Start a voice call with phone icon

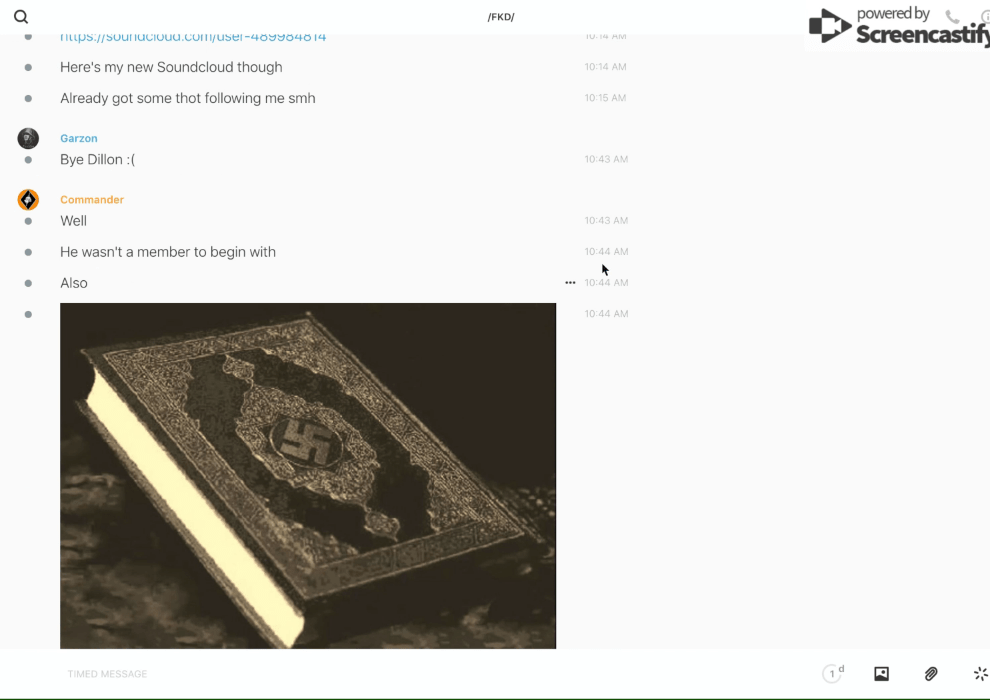coord(952,17)
